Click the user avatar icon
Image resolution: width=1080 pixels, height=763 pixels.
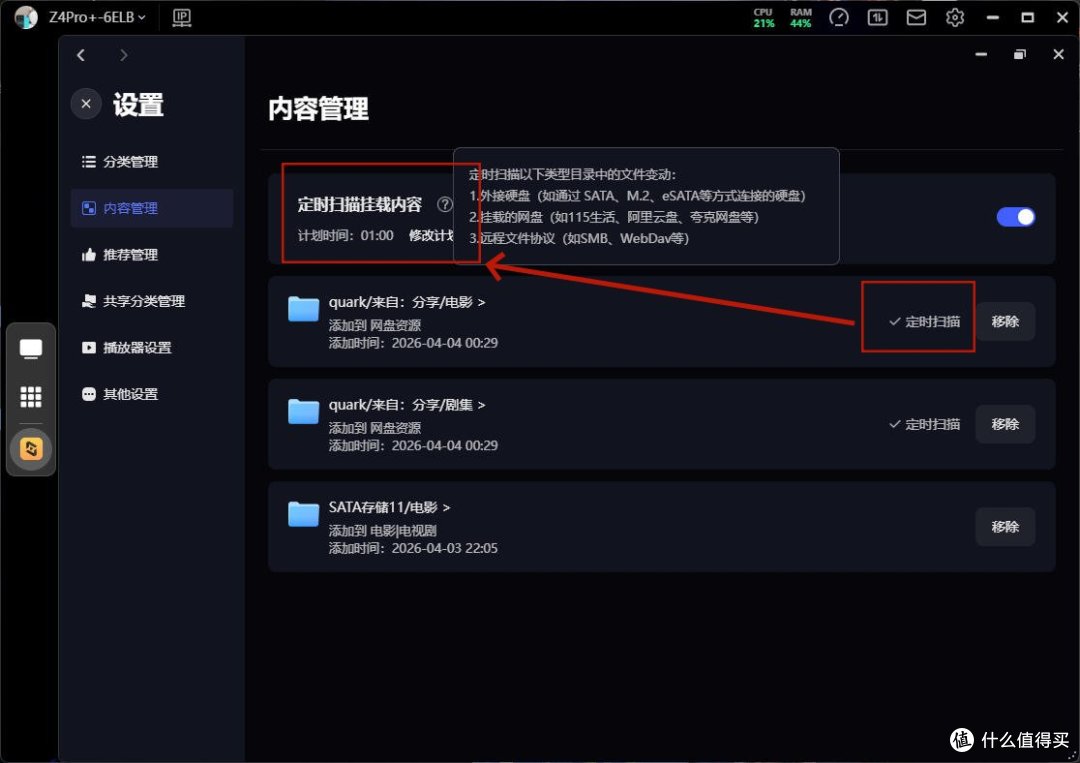tap(26, 17)
